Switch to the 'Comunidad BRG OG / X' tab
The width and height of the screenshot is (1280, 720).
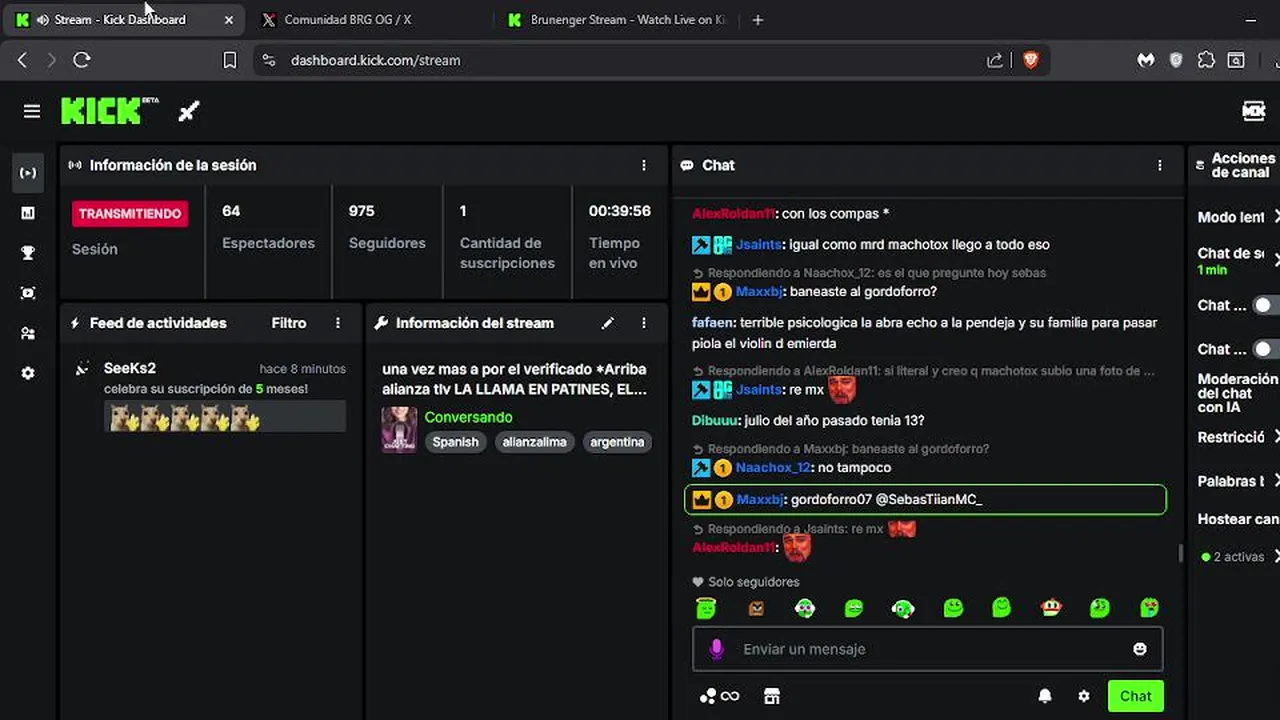(x=348, y=20)
